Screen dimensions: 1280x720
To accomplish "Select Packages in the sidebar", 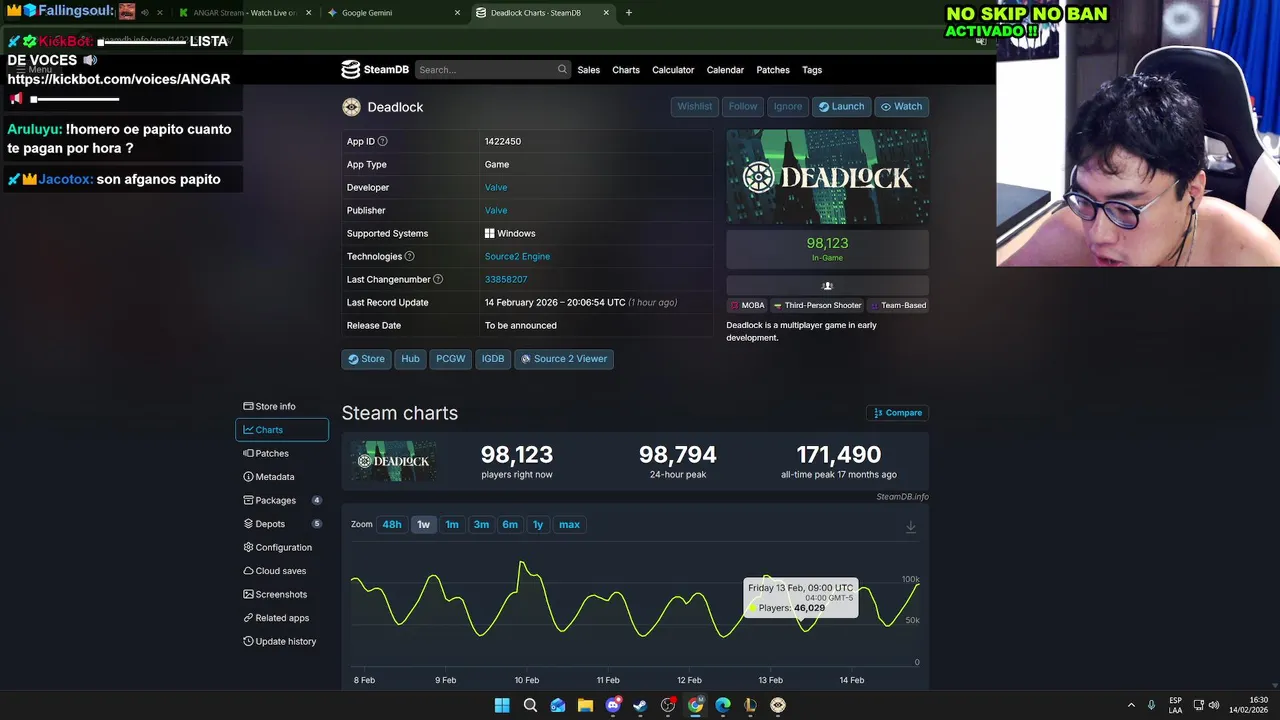I will 282,501.
